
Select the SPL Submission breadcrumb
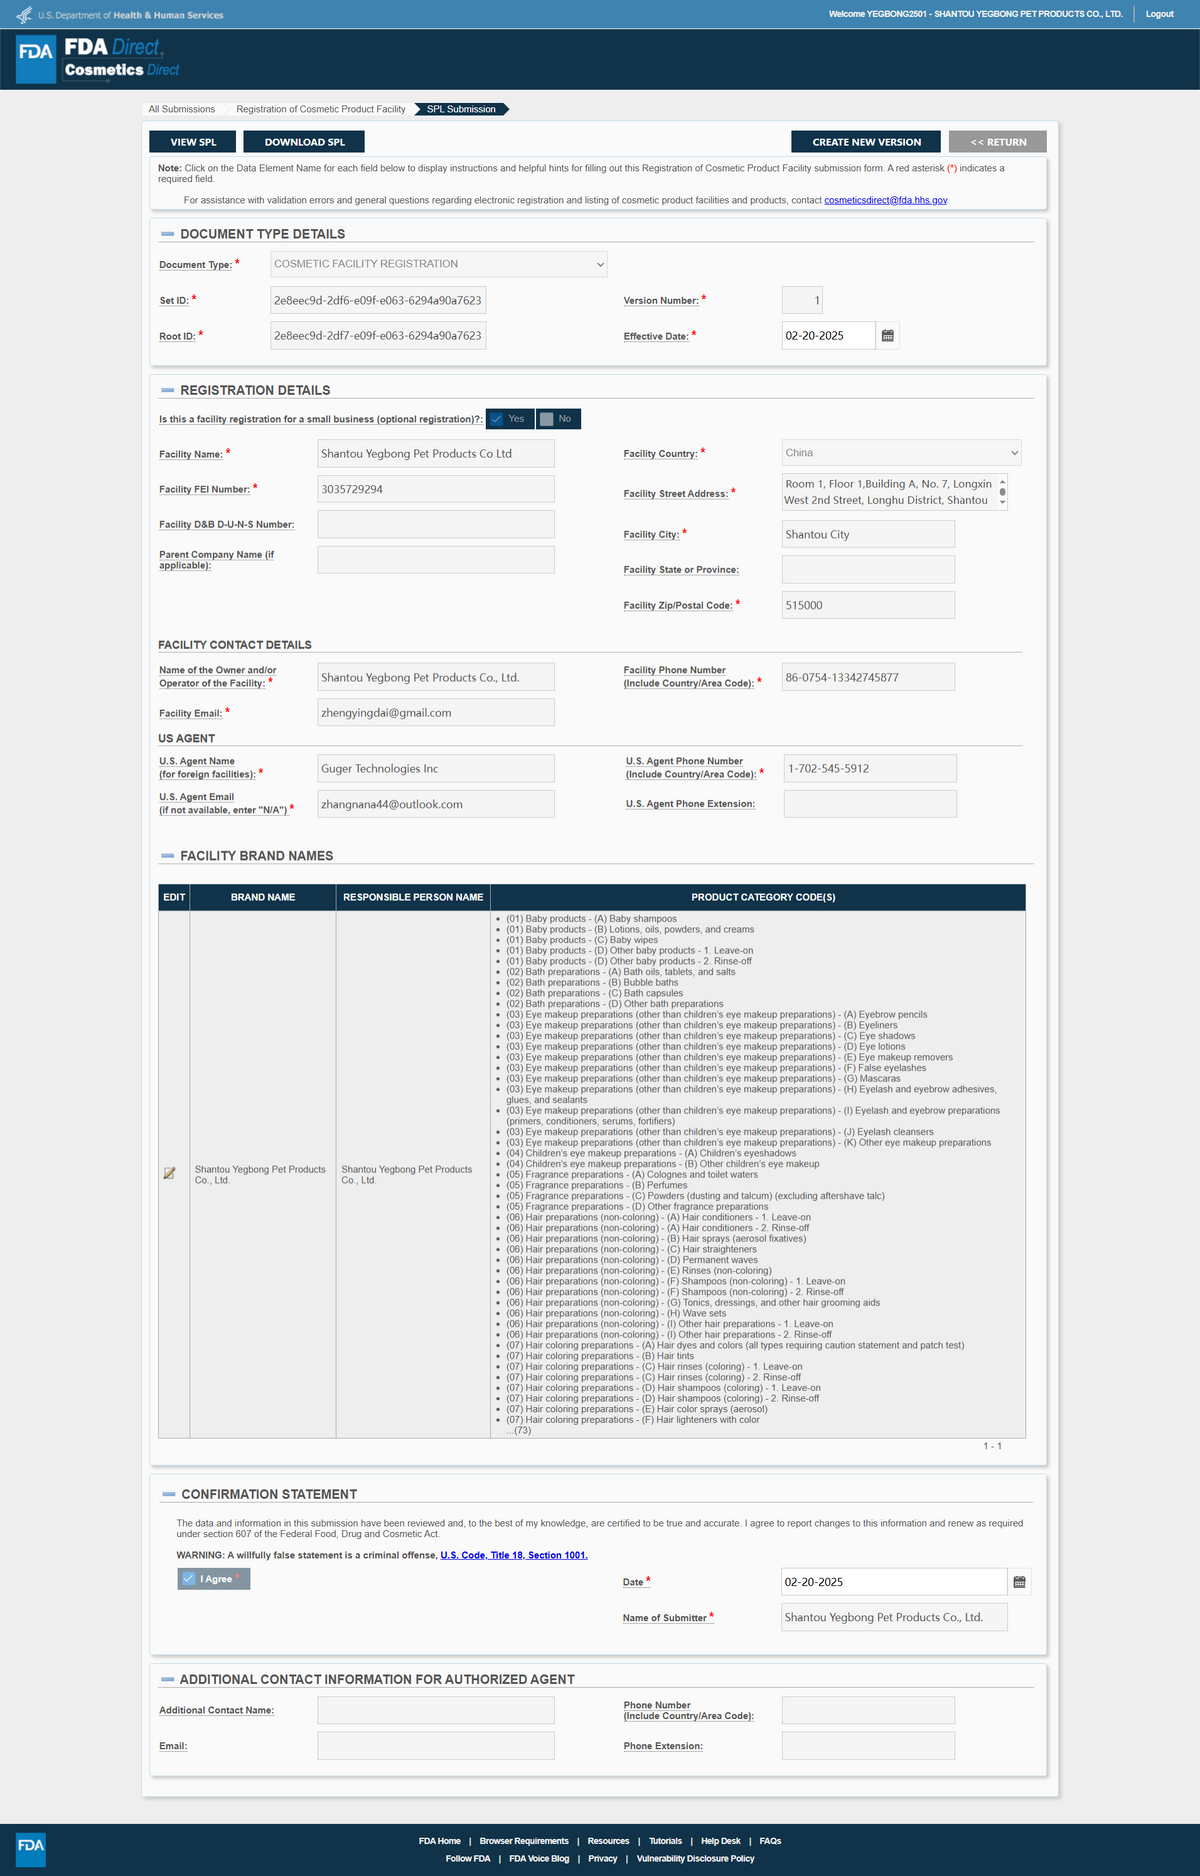(x=461, y=109)
